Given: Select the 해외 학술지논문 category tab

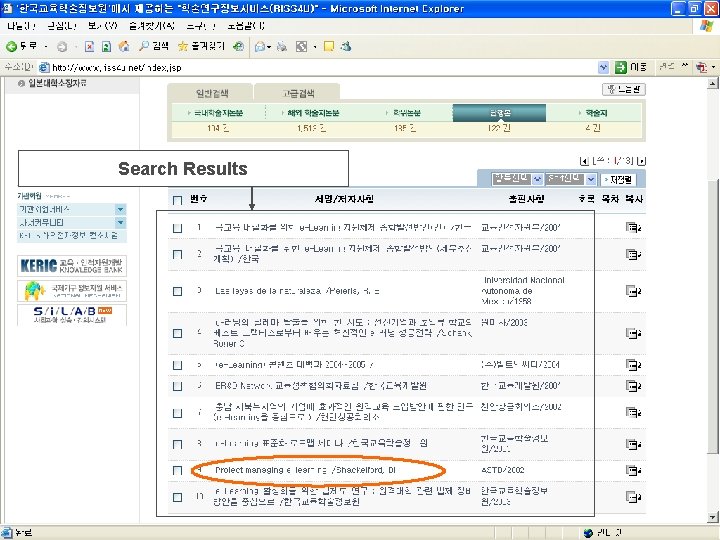Looking at the screenshot, I should click(313, 113).
